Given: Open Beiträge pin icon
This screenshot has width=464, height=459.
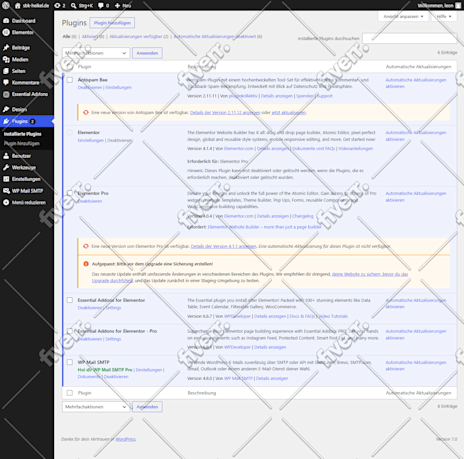Looking at the screenshot, I should (6, 48).
